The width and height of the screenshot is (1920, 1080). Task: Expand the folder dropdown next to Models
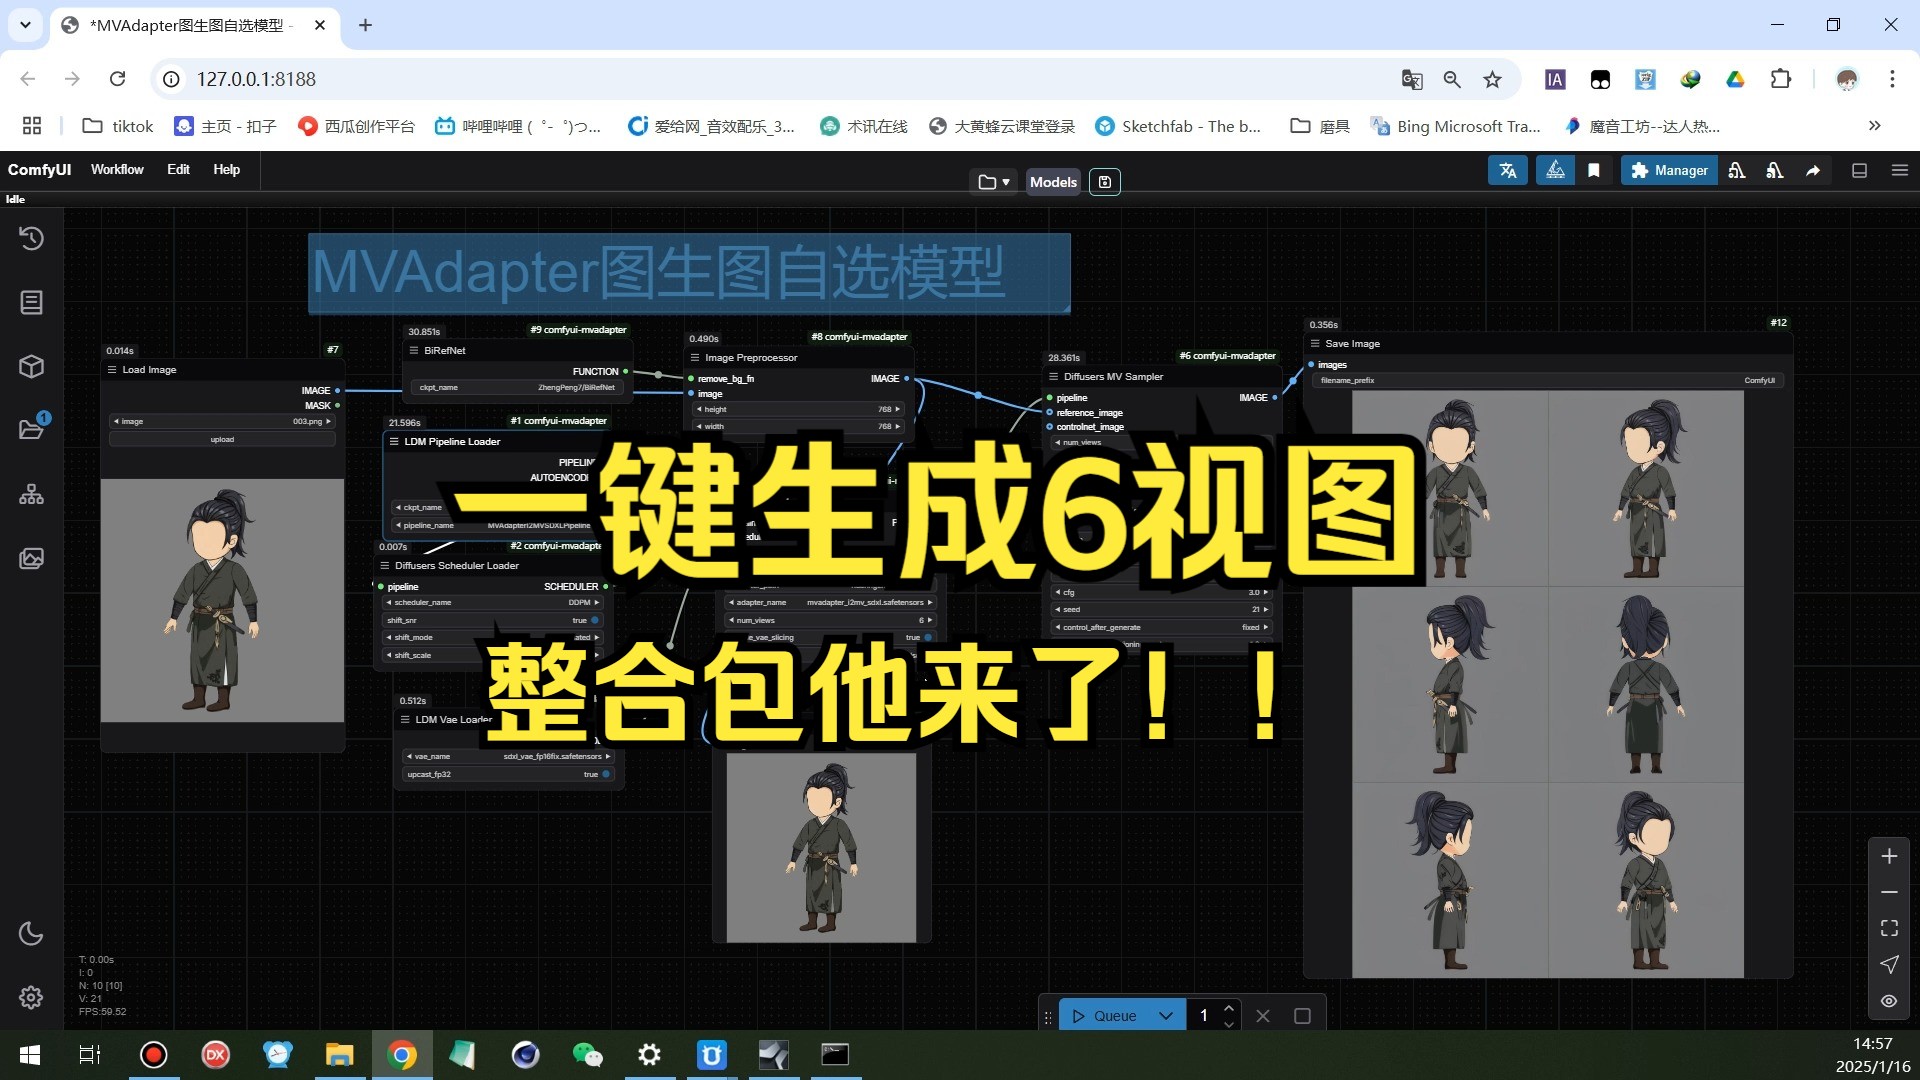click(994, 182)
